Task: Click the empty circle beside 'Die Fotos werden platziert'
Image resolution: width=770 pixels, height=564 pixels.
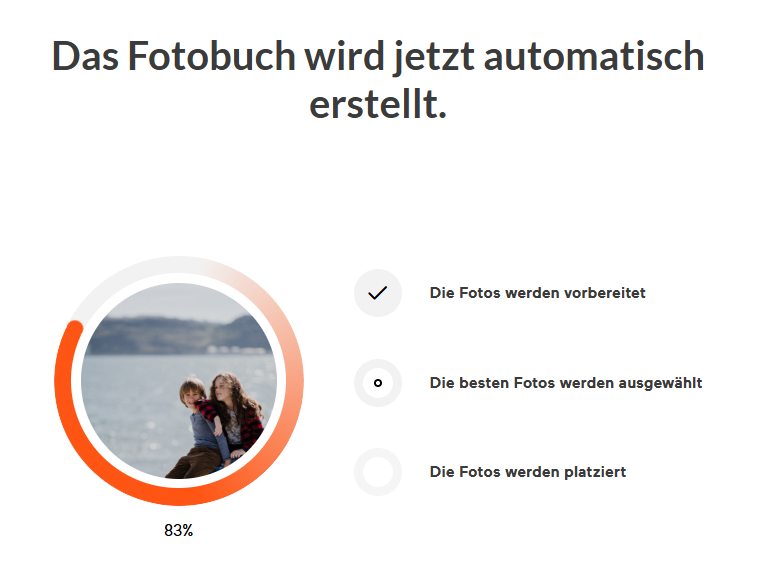Action: (377, 472)
